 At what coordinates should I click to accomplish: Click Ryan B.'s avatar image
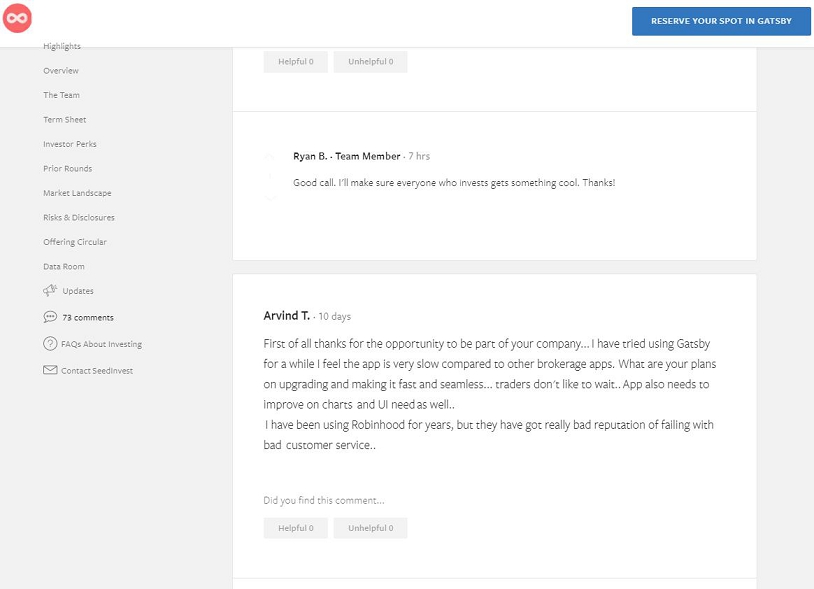(271, 174)
